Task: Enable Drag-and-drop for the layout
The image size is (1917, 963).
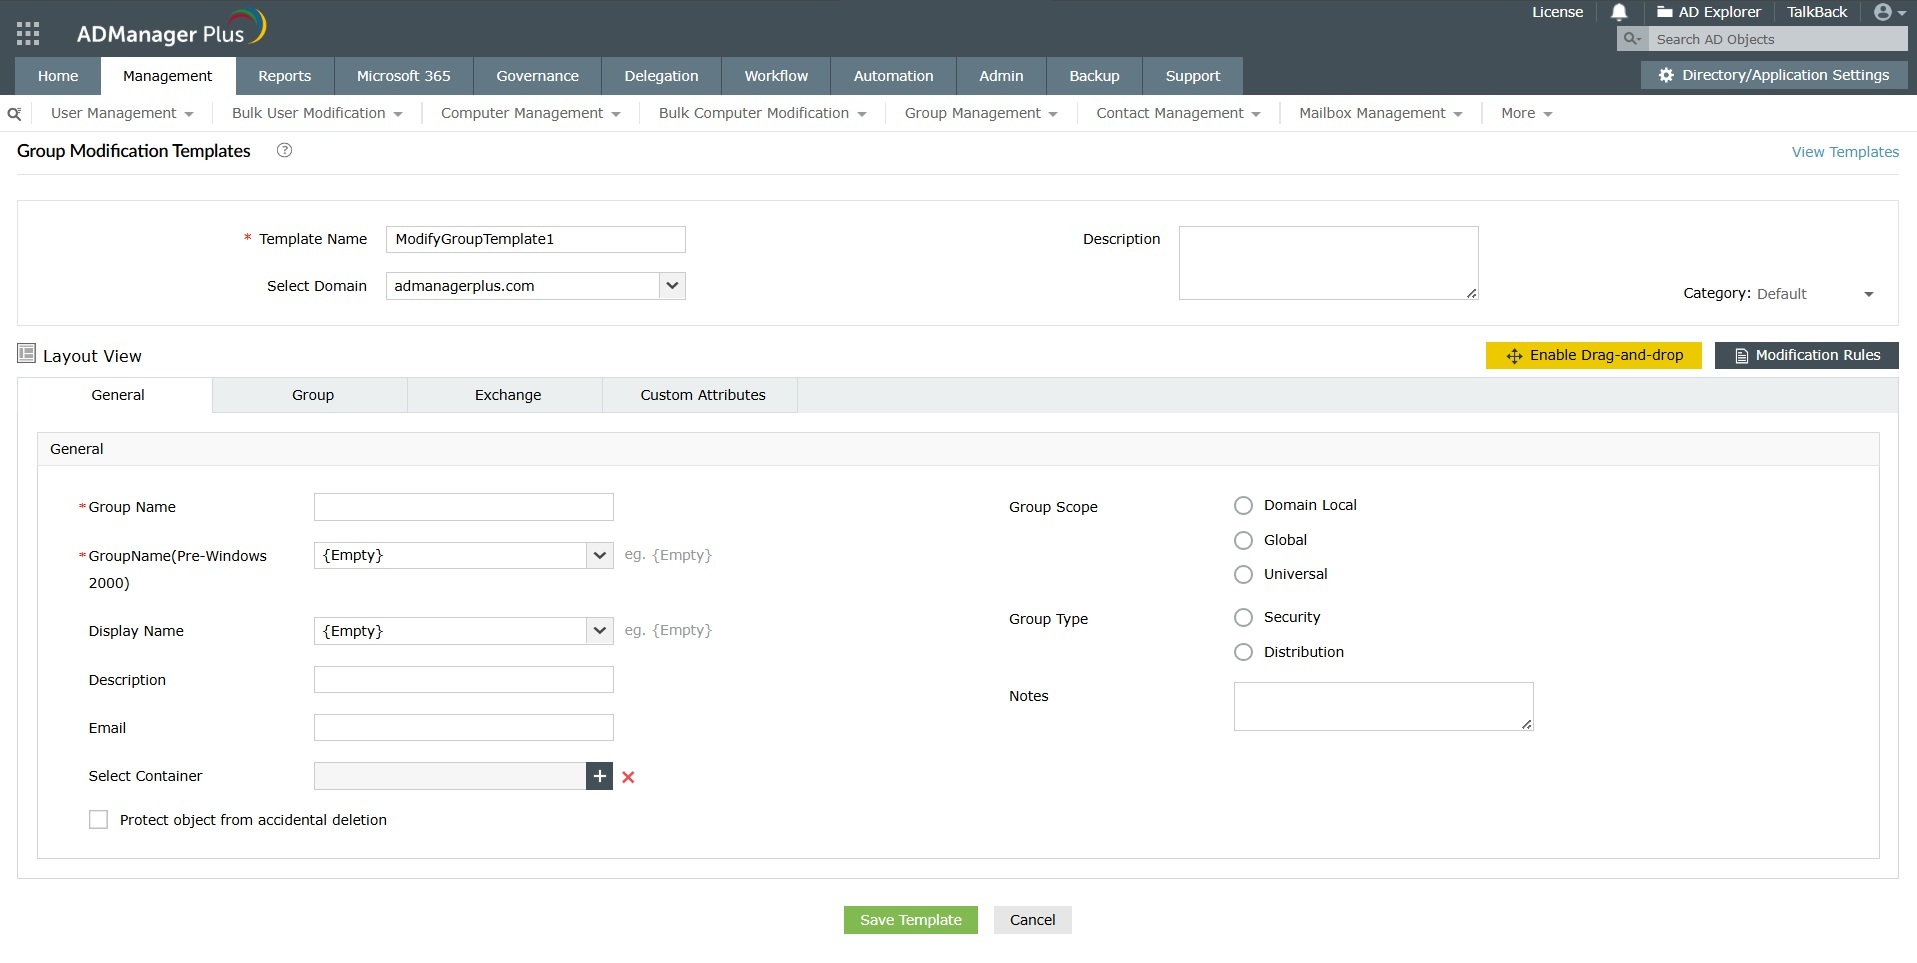Action: pos(1594,355)
